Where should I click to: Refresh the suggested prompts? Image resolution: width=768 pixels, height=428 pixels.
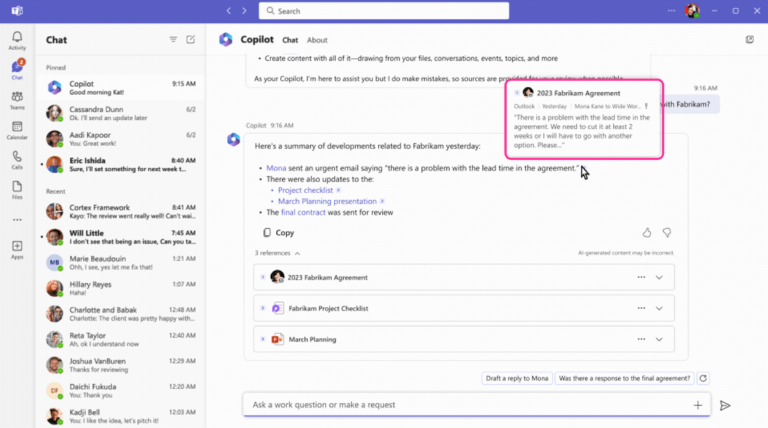point(703,379)
